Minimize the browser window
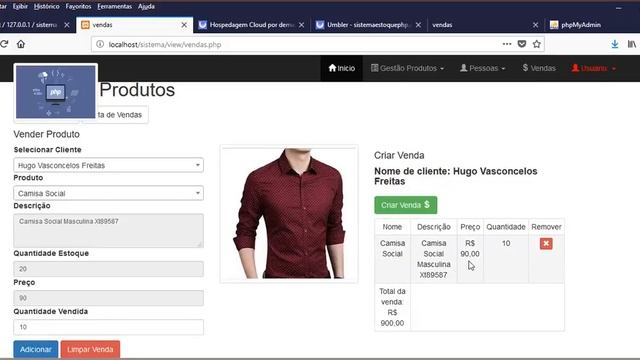 [x=619, y=7]
